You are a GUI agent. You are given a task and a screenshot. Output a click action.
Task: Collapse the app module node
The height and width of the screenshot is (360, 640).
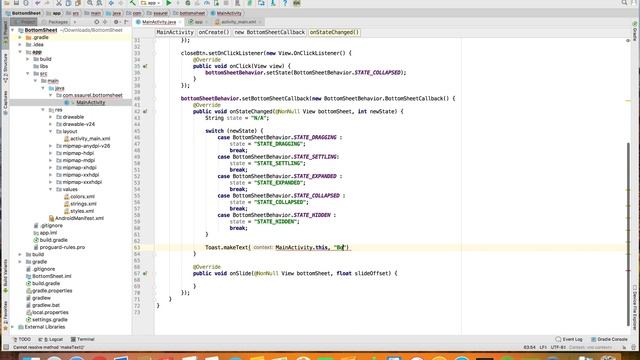click(20, 52)
